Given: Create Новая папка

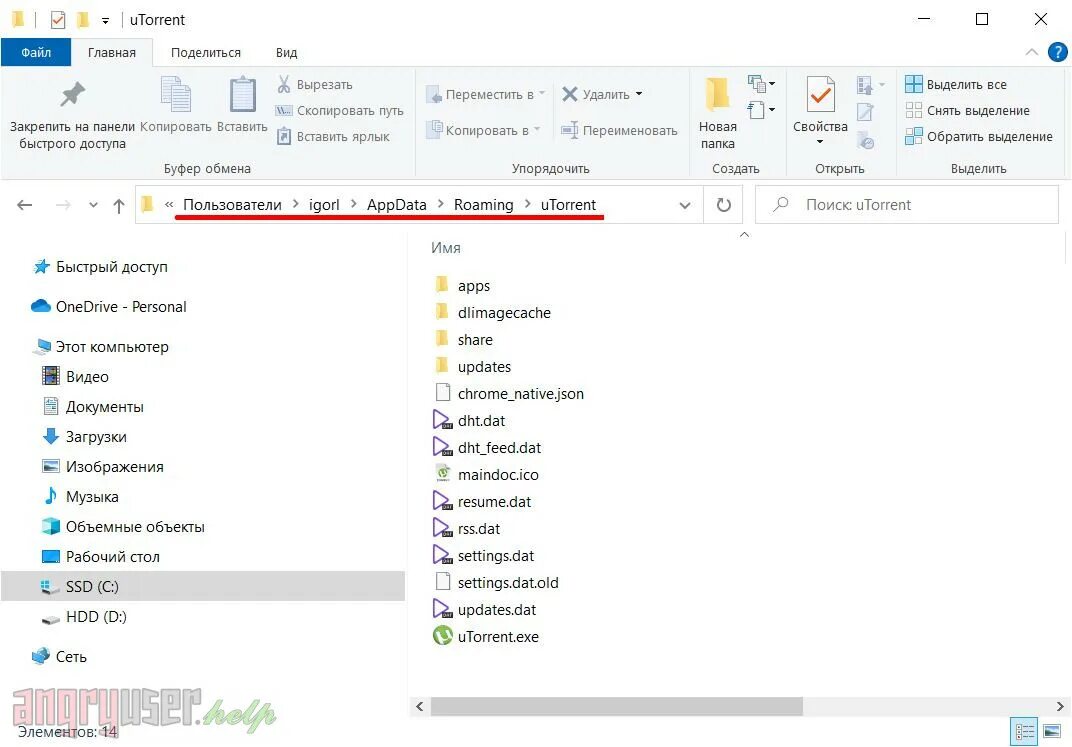Looking at the screenshot, I should [x=717, y=113].
